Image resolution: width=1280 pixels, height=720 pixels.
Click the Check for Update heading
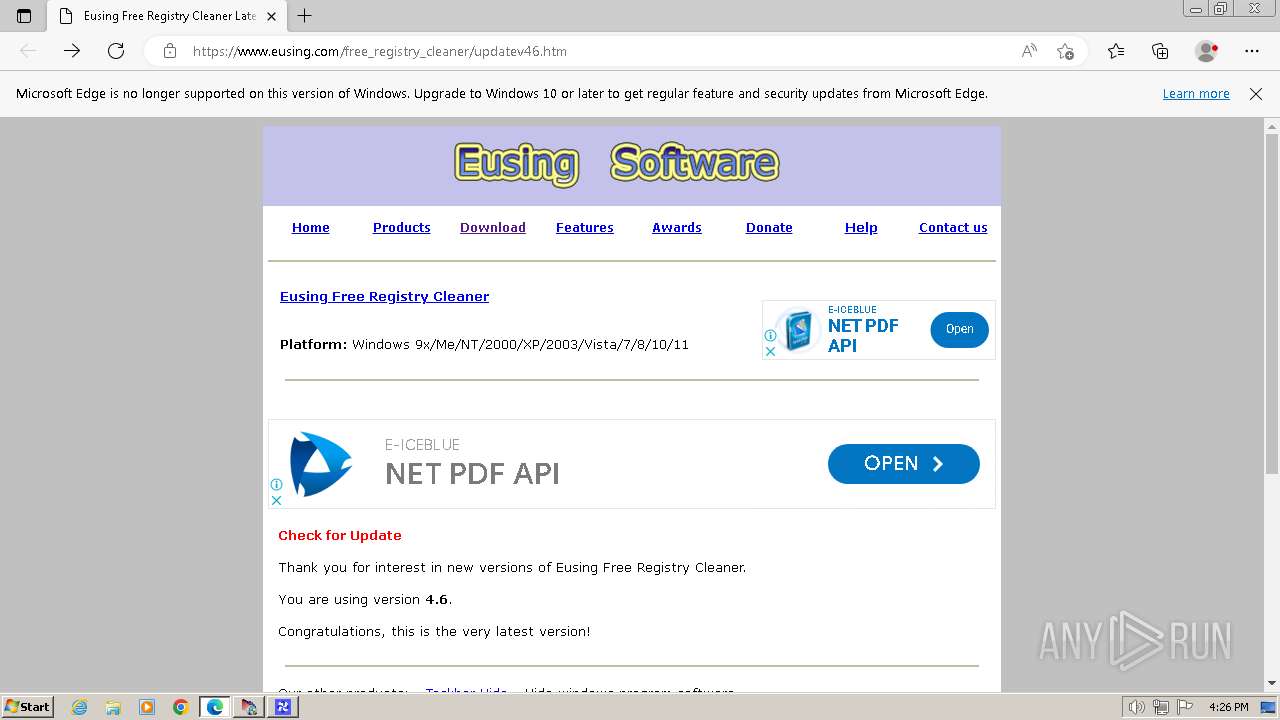340,536
